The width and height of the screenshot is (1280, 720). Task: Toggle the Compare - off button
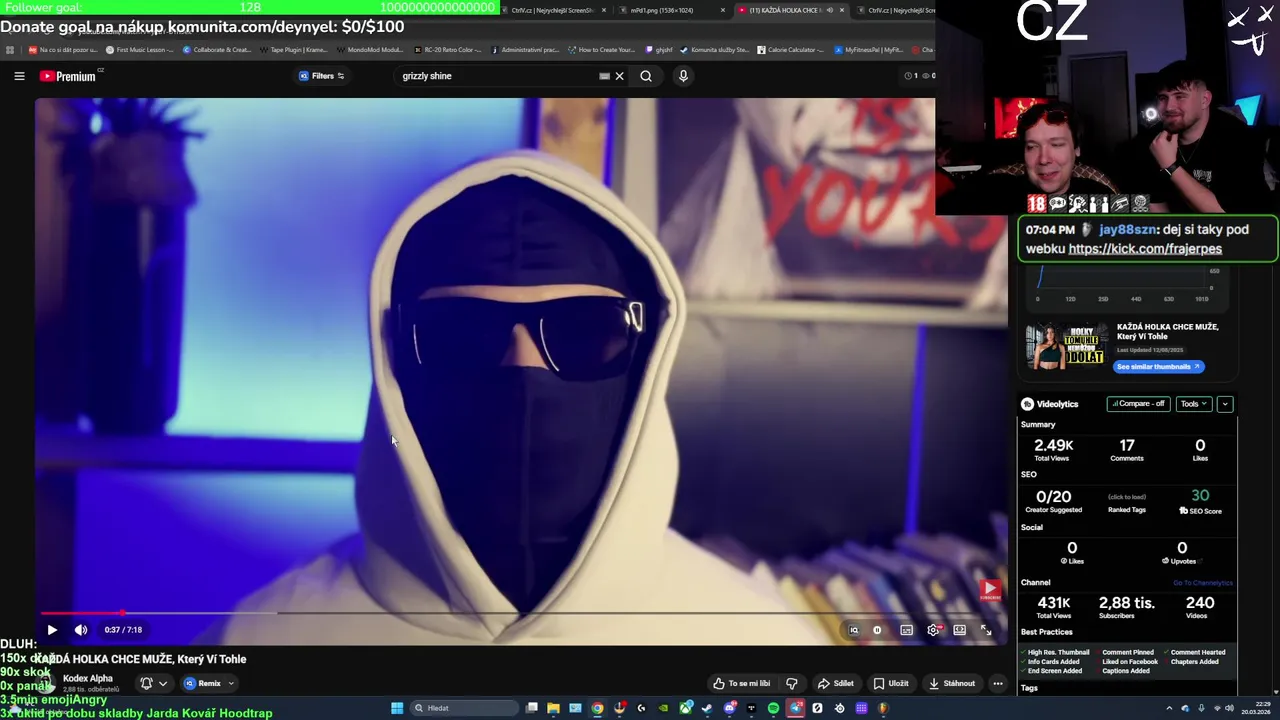pos(1138,404)
